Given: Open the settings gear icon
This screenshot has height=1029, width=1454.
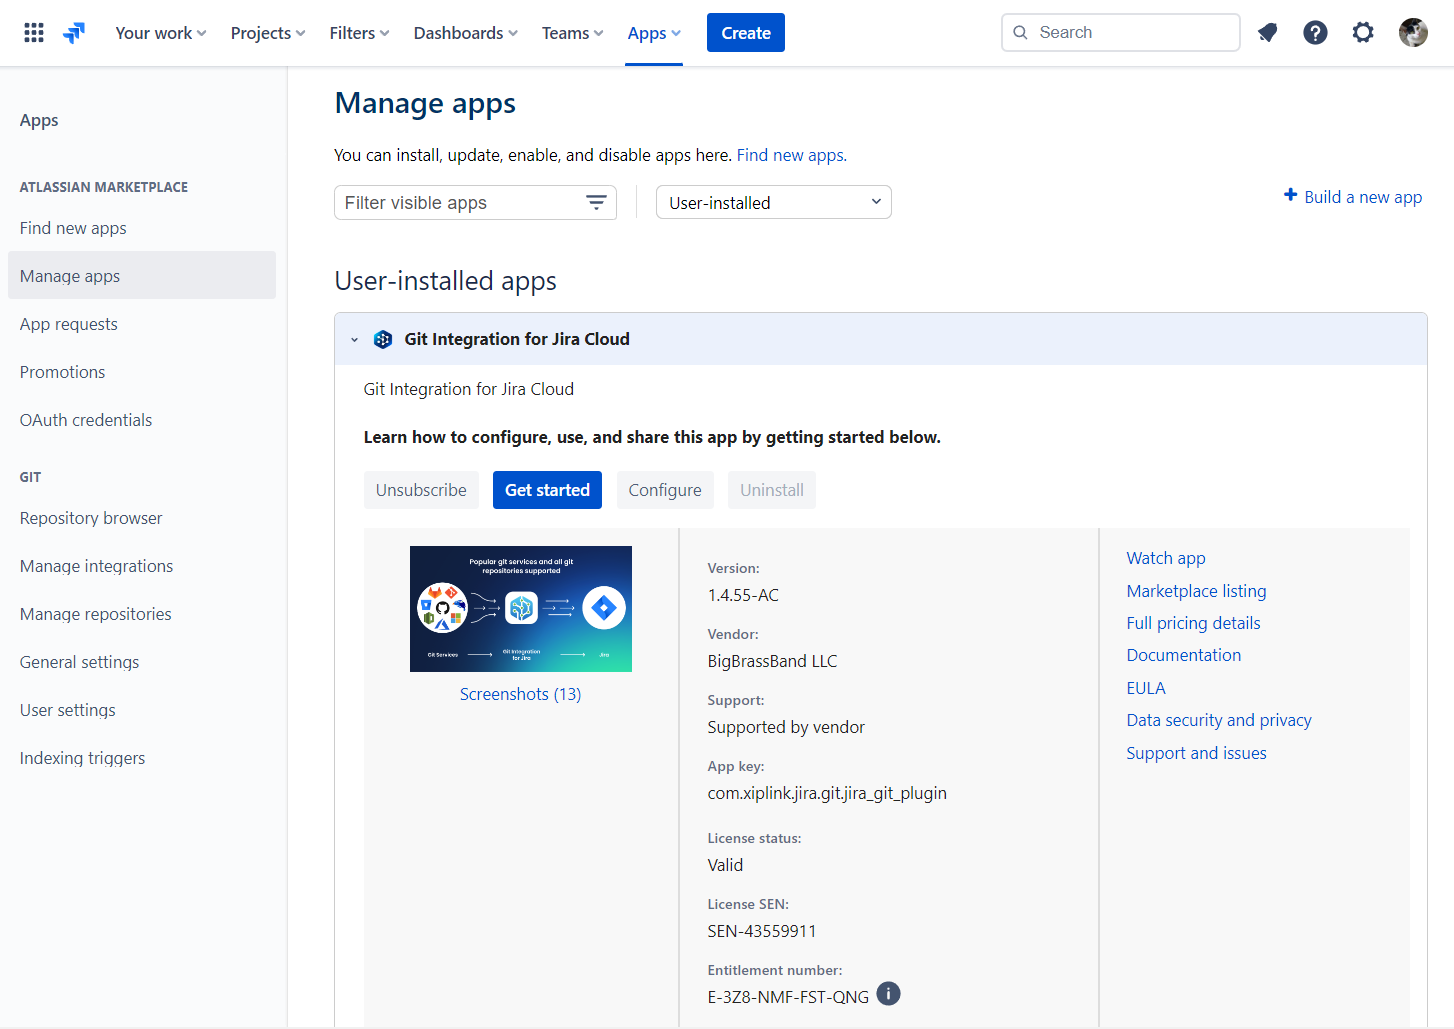Looking at the screenshot, I should point(1363,33).
